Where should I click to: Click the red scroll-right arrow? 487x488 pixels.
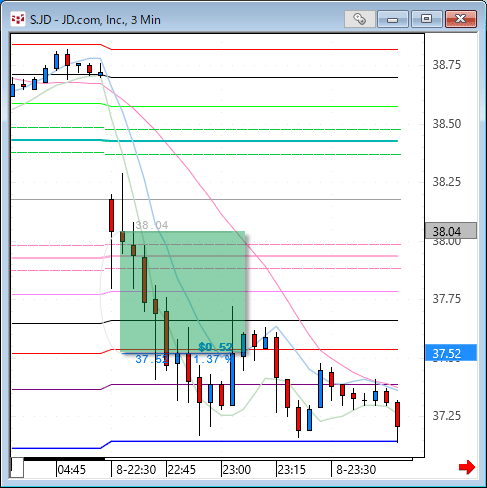(x=467, y=467)
